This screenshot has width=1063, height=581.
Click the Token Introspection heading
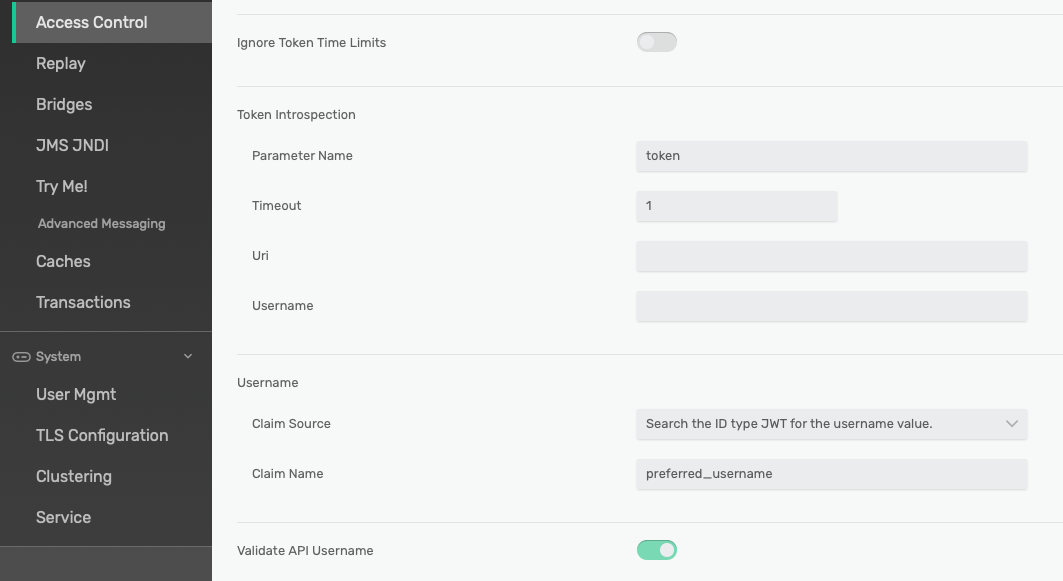tap(296, 115)
